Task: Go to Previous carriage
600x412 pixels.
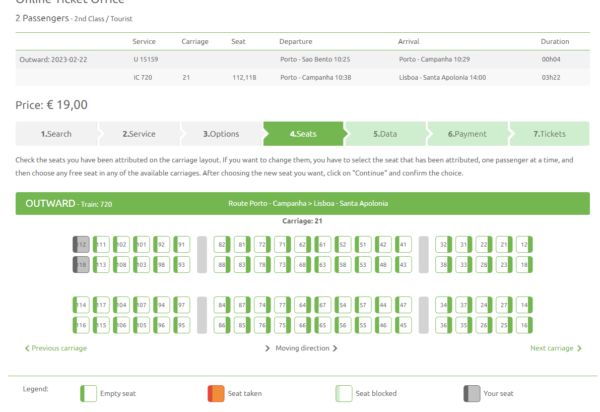Action: pyautogui.click(x=56, y=348)
